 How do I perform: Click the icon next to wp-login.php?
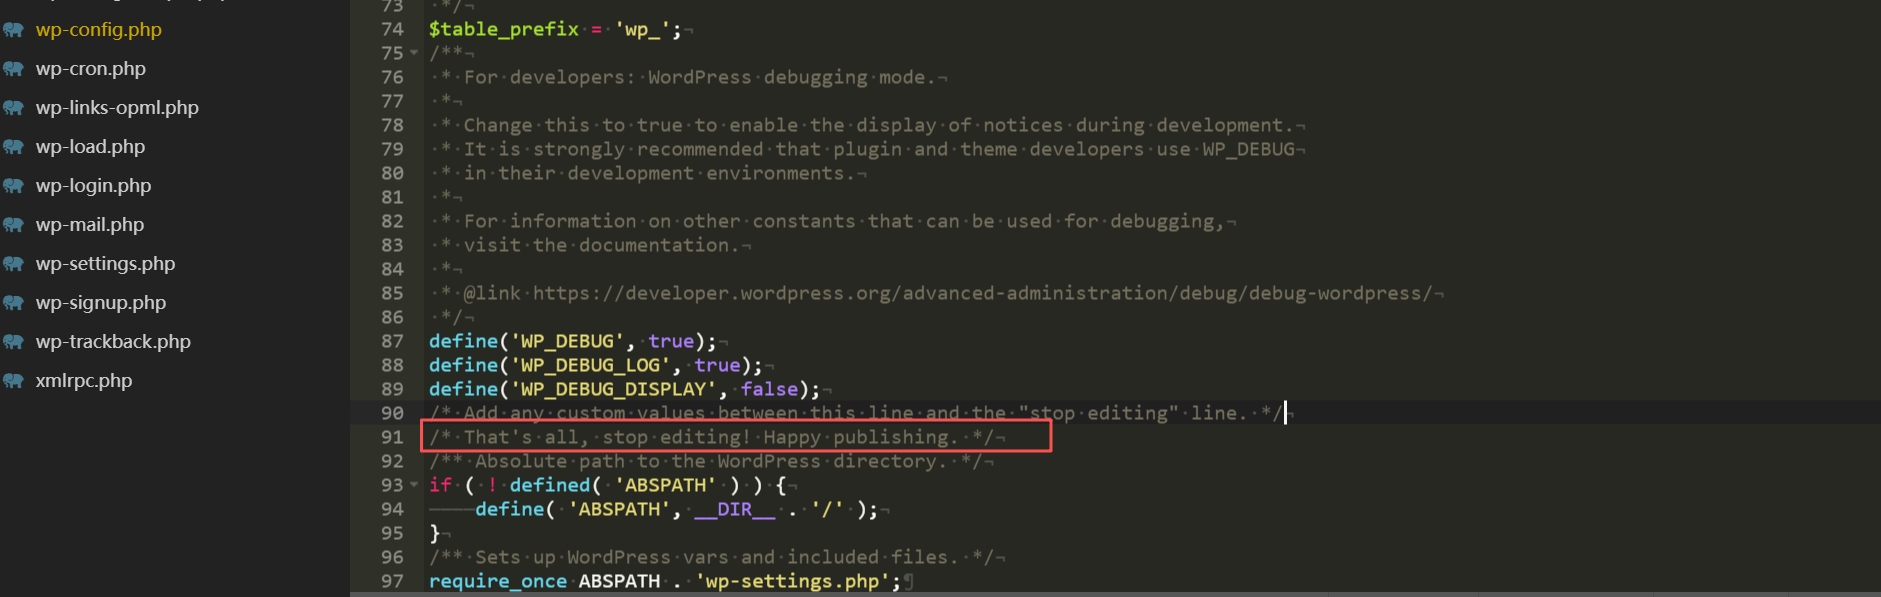tap(13, 186)
